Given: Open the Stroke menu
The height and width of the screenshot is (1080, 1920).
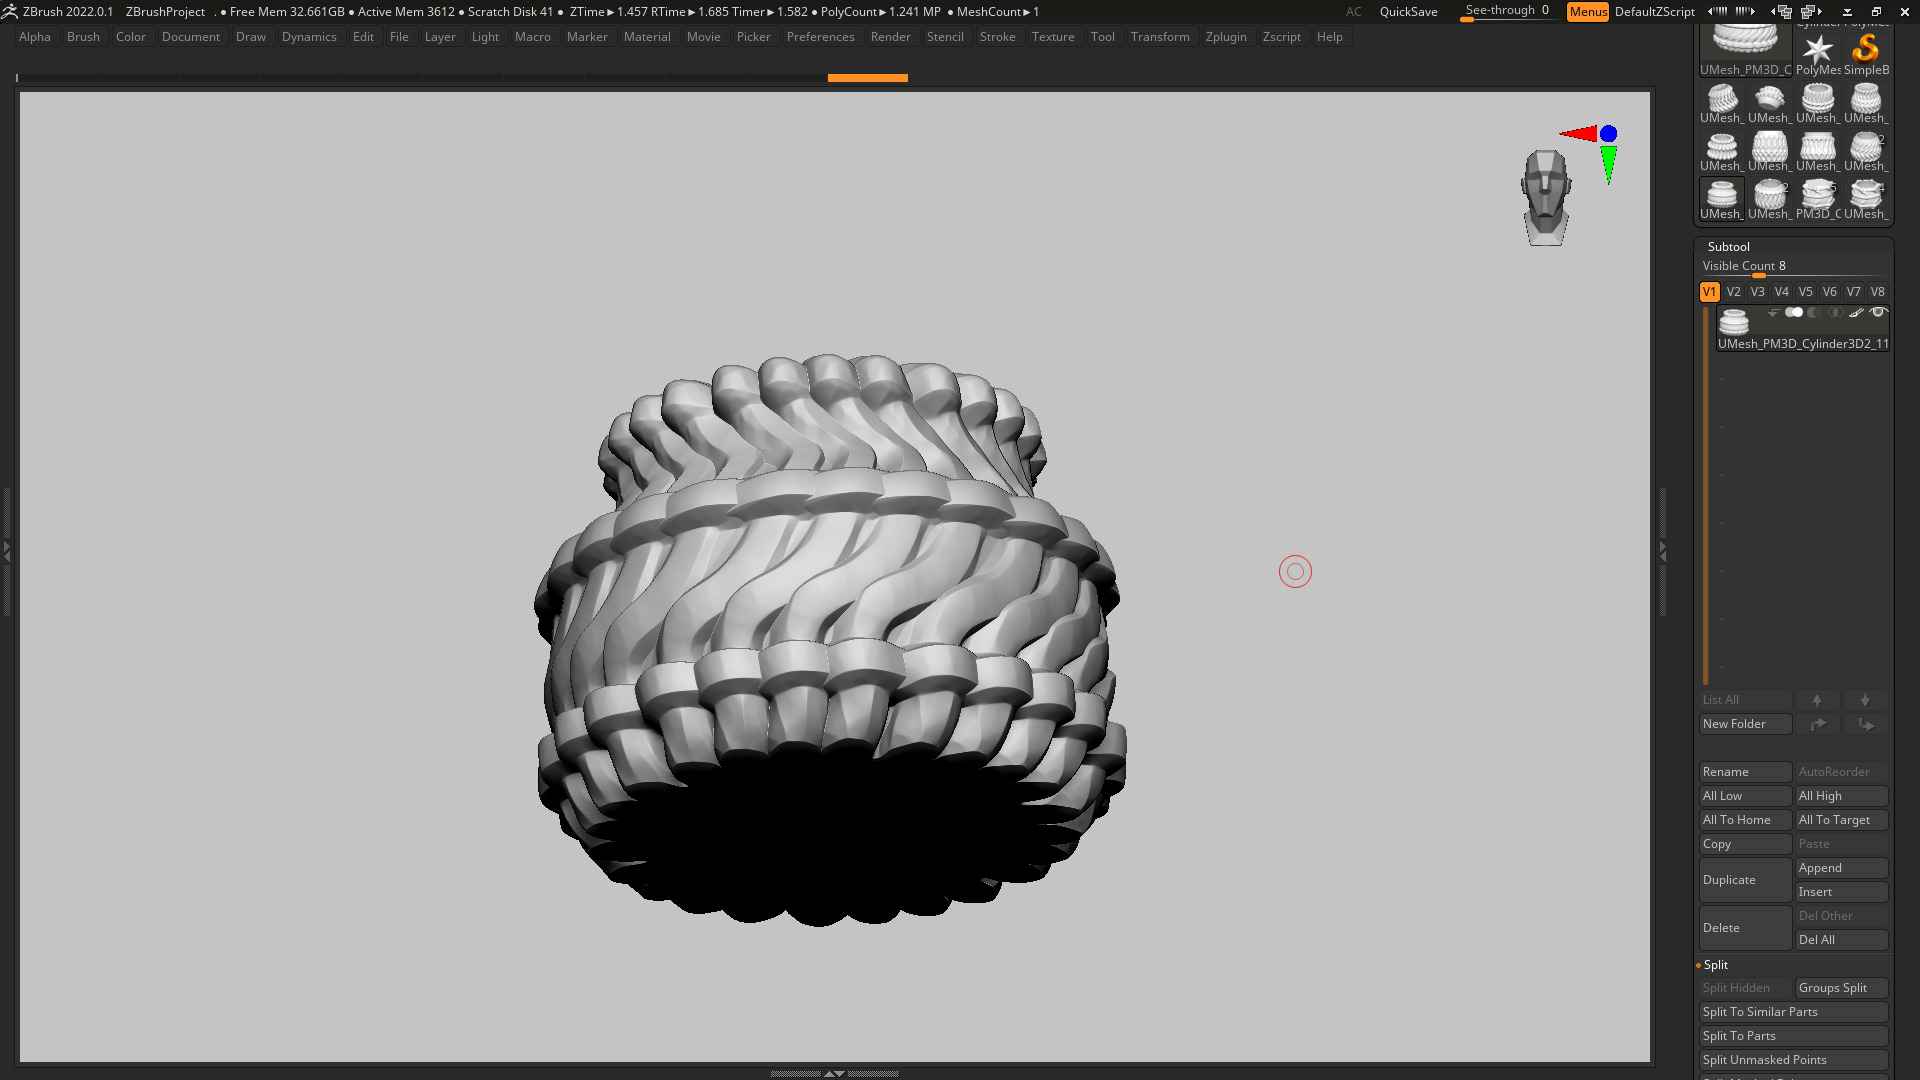Looking at the screenshot, I should [997, 37].
